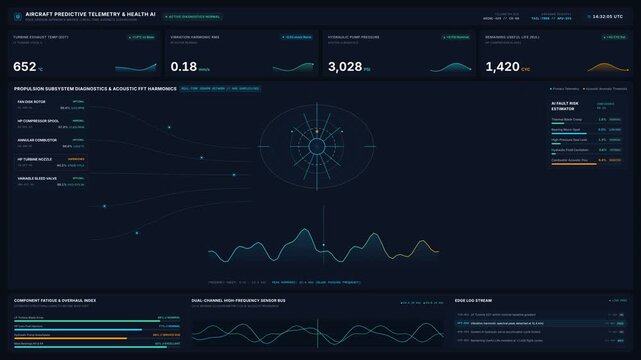Click the central hub of the turbine radar diagram

[x=317, y=146]
